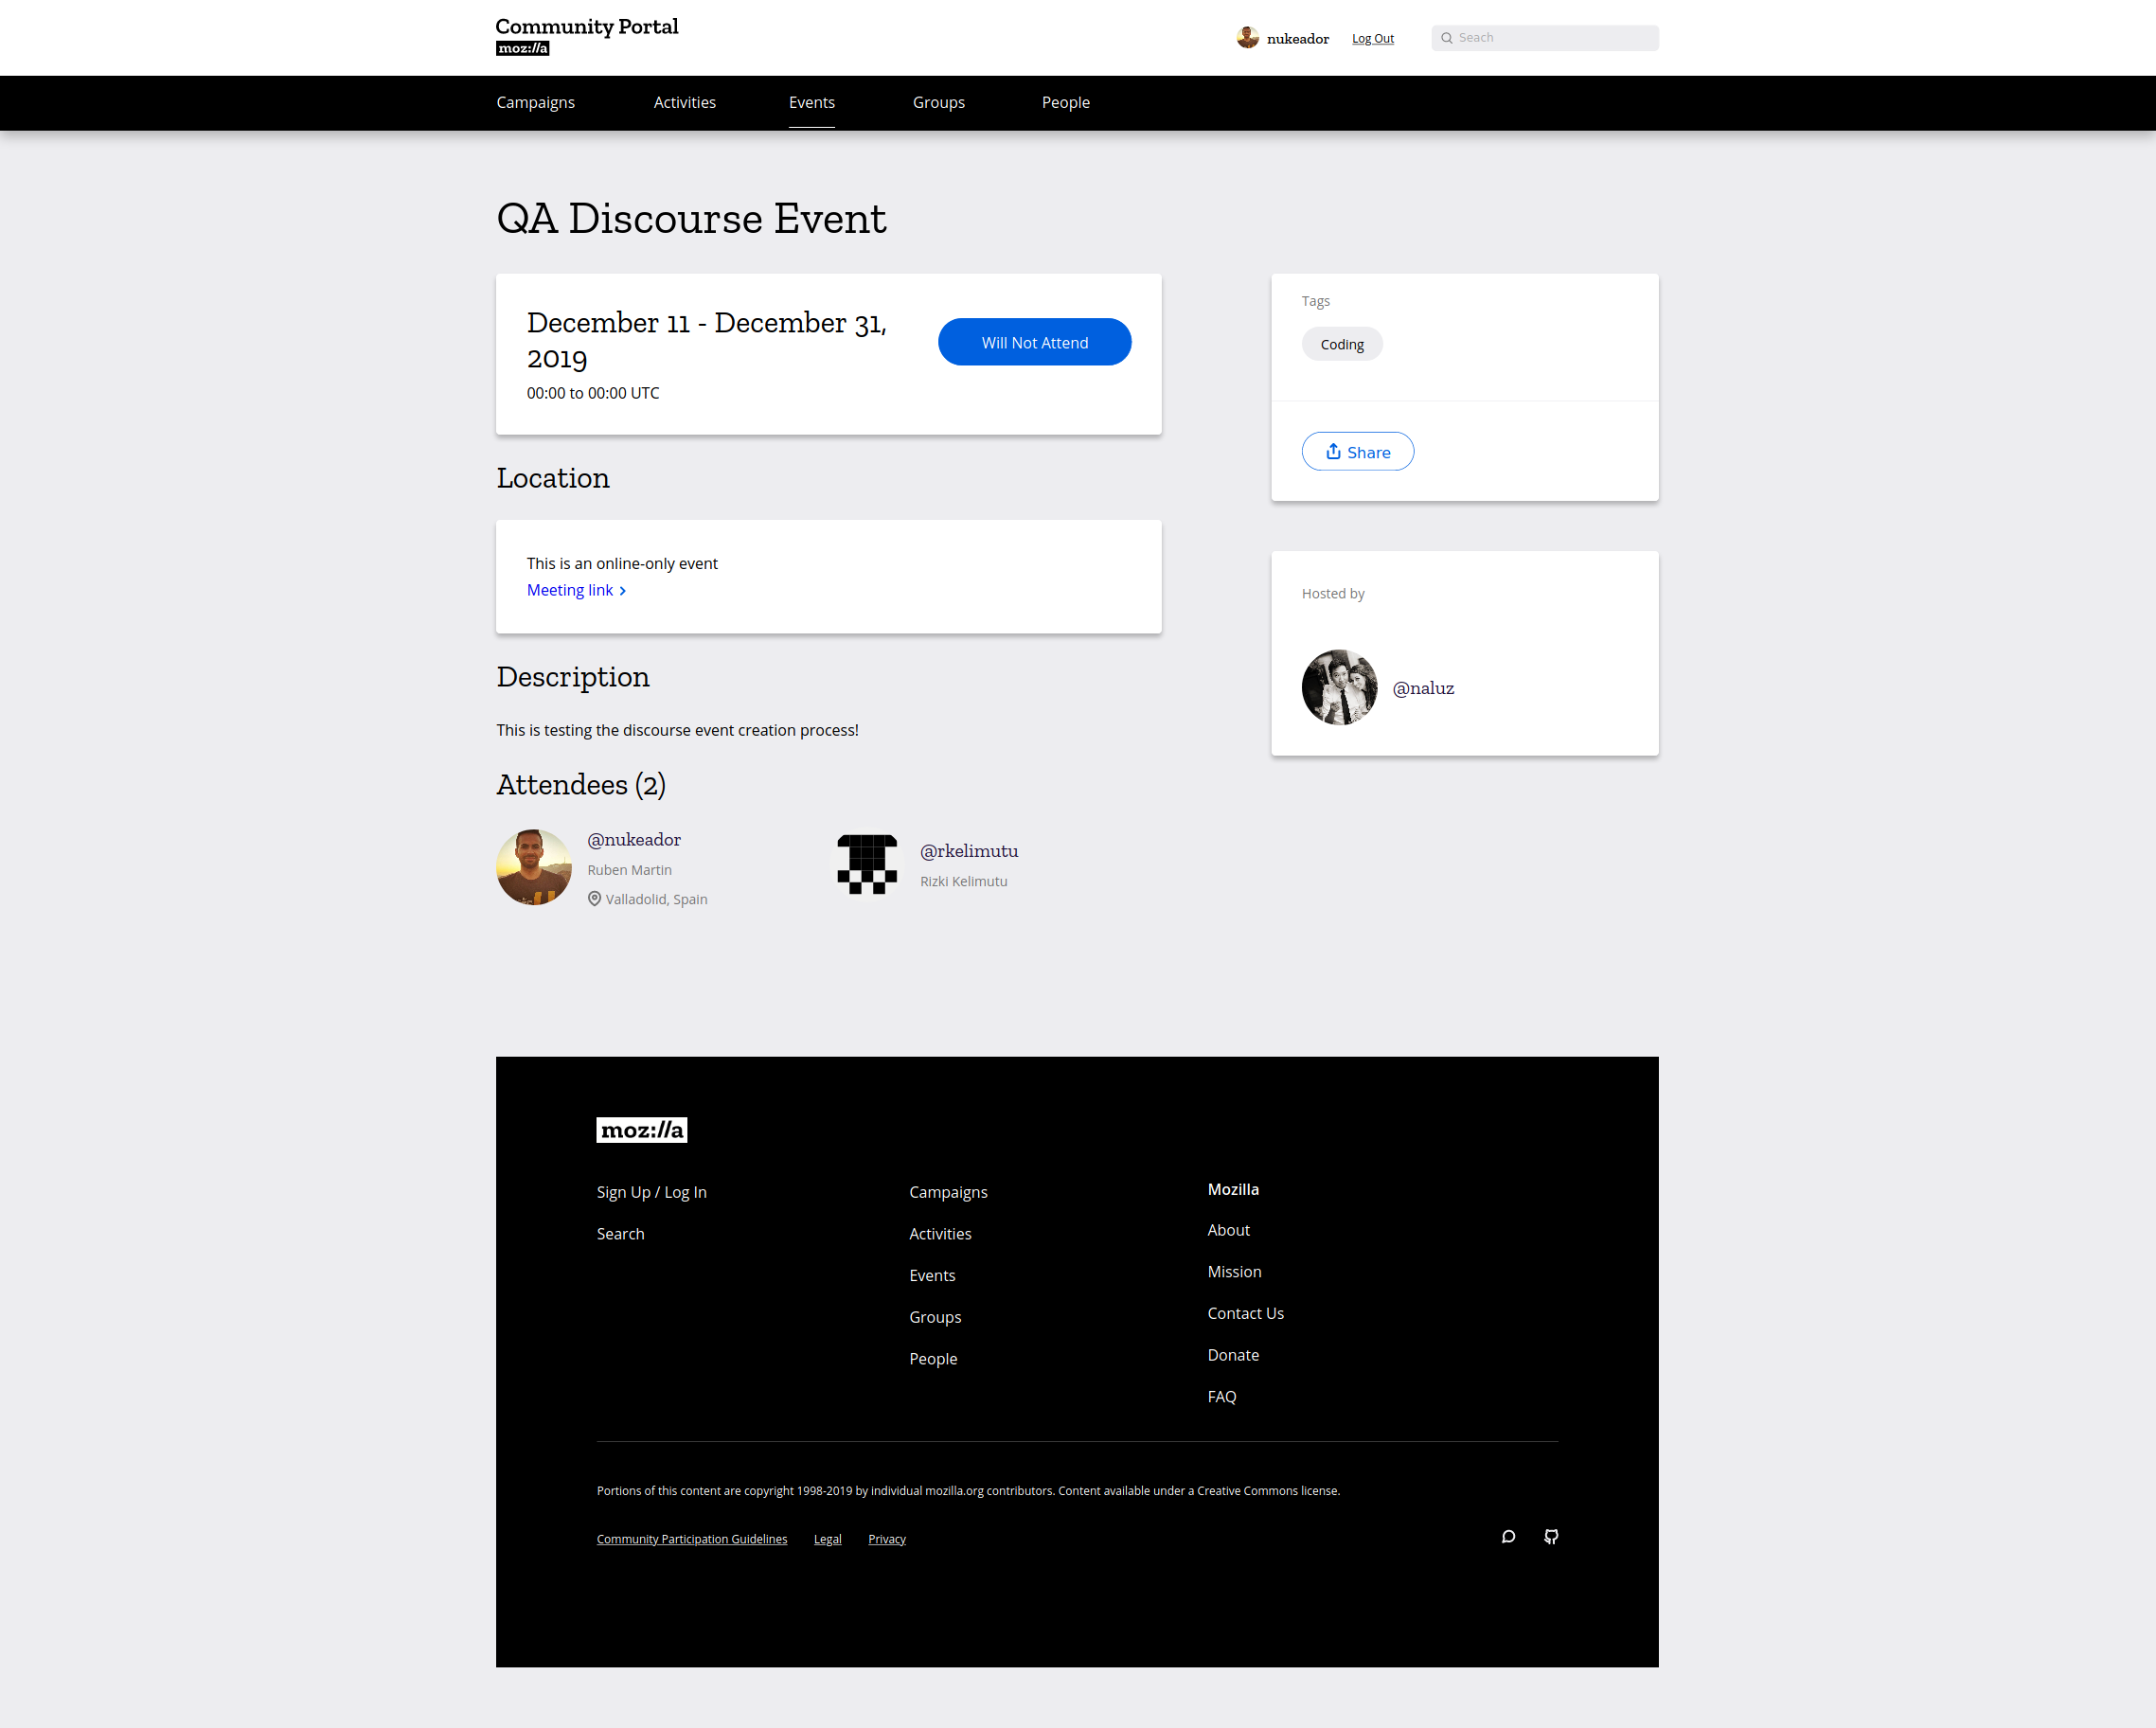Go to the Campaigns nav tab
The width and height of the screenshot is (2156, 1728).
click(x=535, y=102)
